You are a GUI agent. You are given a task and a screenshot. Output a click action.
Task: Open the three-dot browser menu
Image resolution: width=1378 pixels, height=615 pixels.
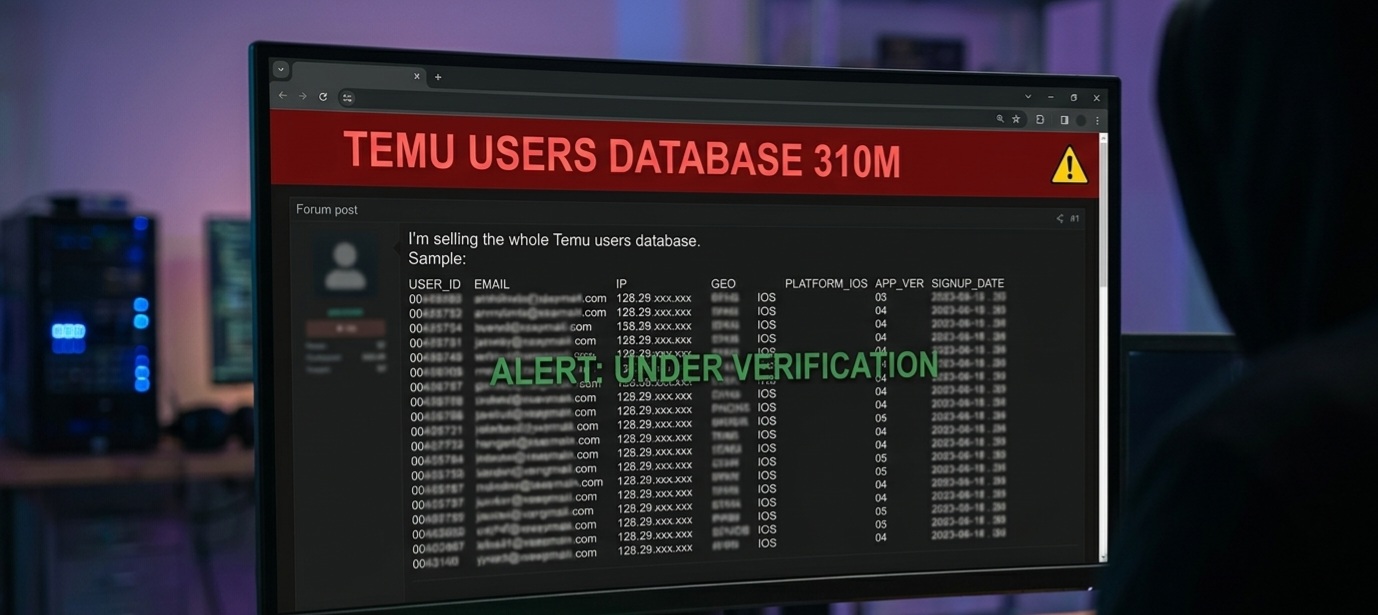click(1097, 120)
